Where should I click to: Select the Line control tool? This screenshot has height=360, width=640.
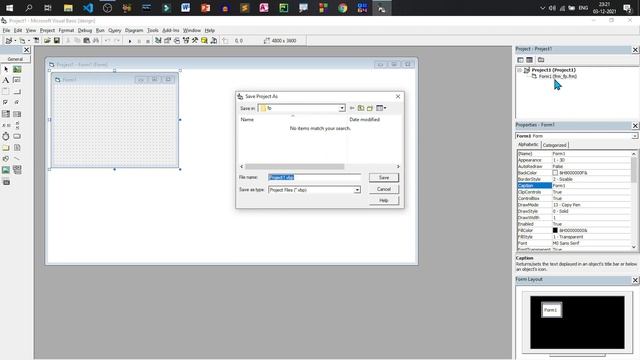[x=17, y=158]
